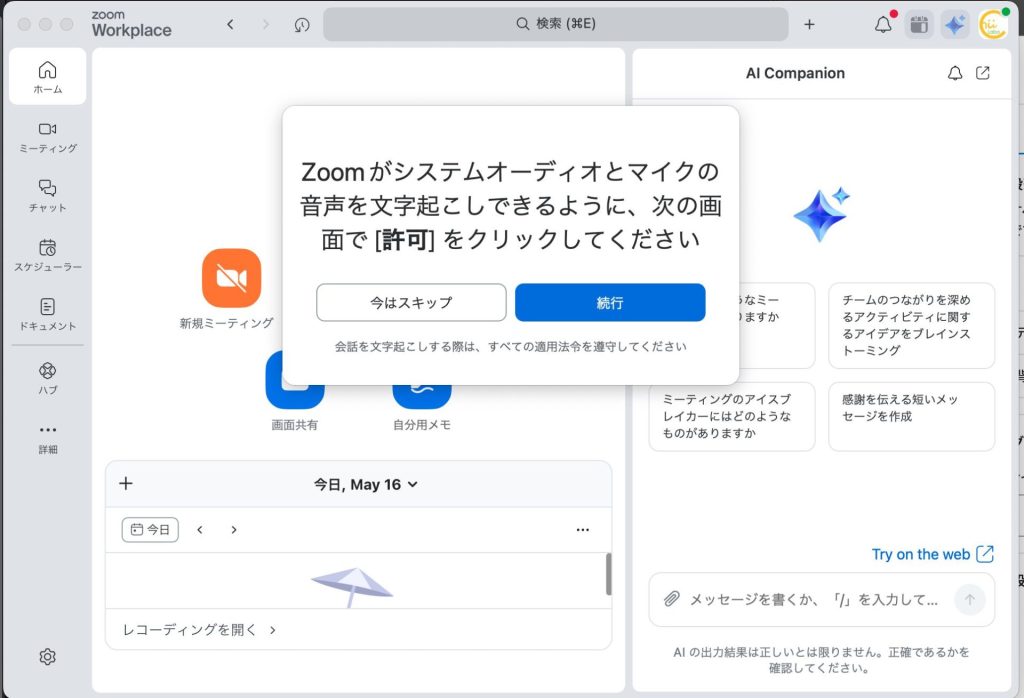The height and width of the screenshot is (698, 1024).
Task: Expand the 今日, May 16 dropdown
Action: click(x=365, y=484)
